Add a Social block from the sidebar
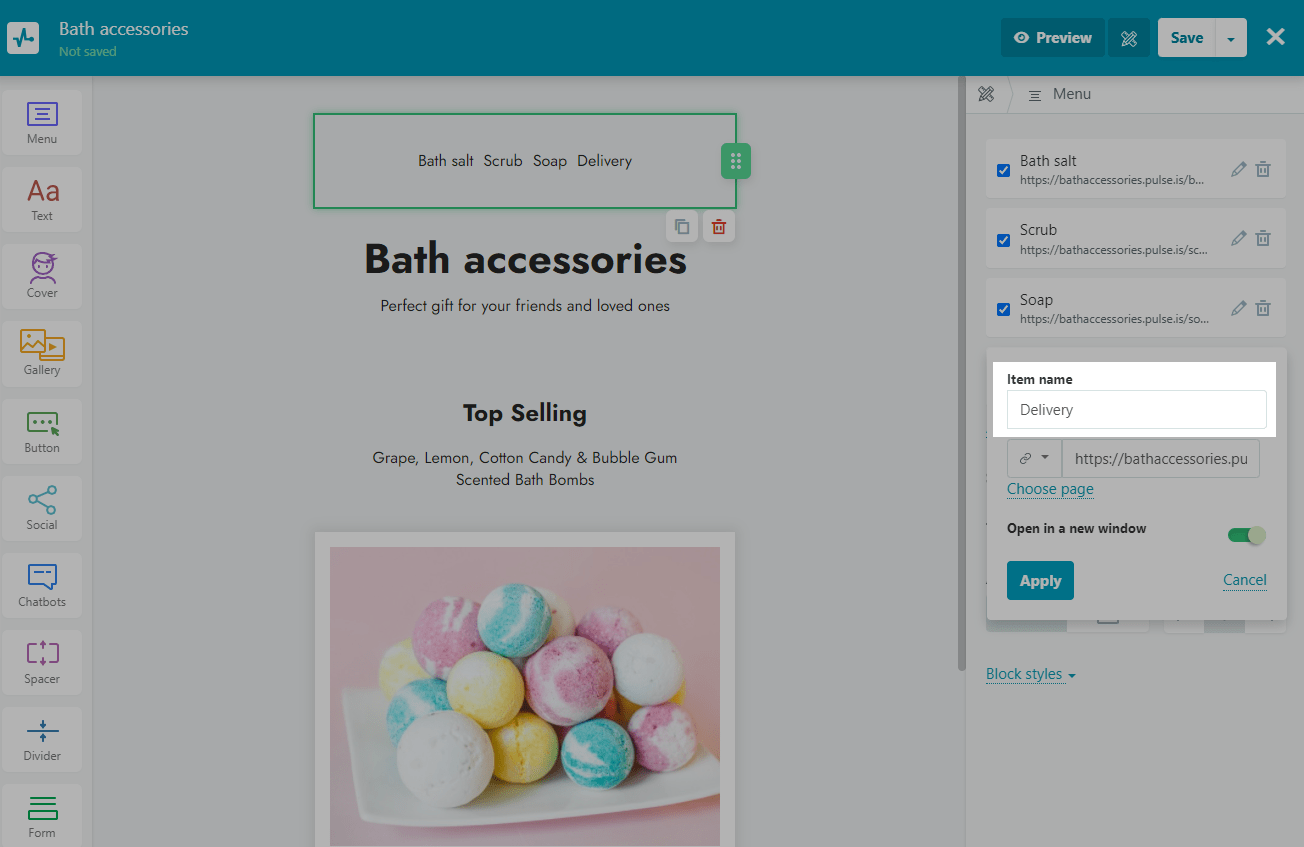Screen dimensions: 1304x847 (x=42, y=508)
